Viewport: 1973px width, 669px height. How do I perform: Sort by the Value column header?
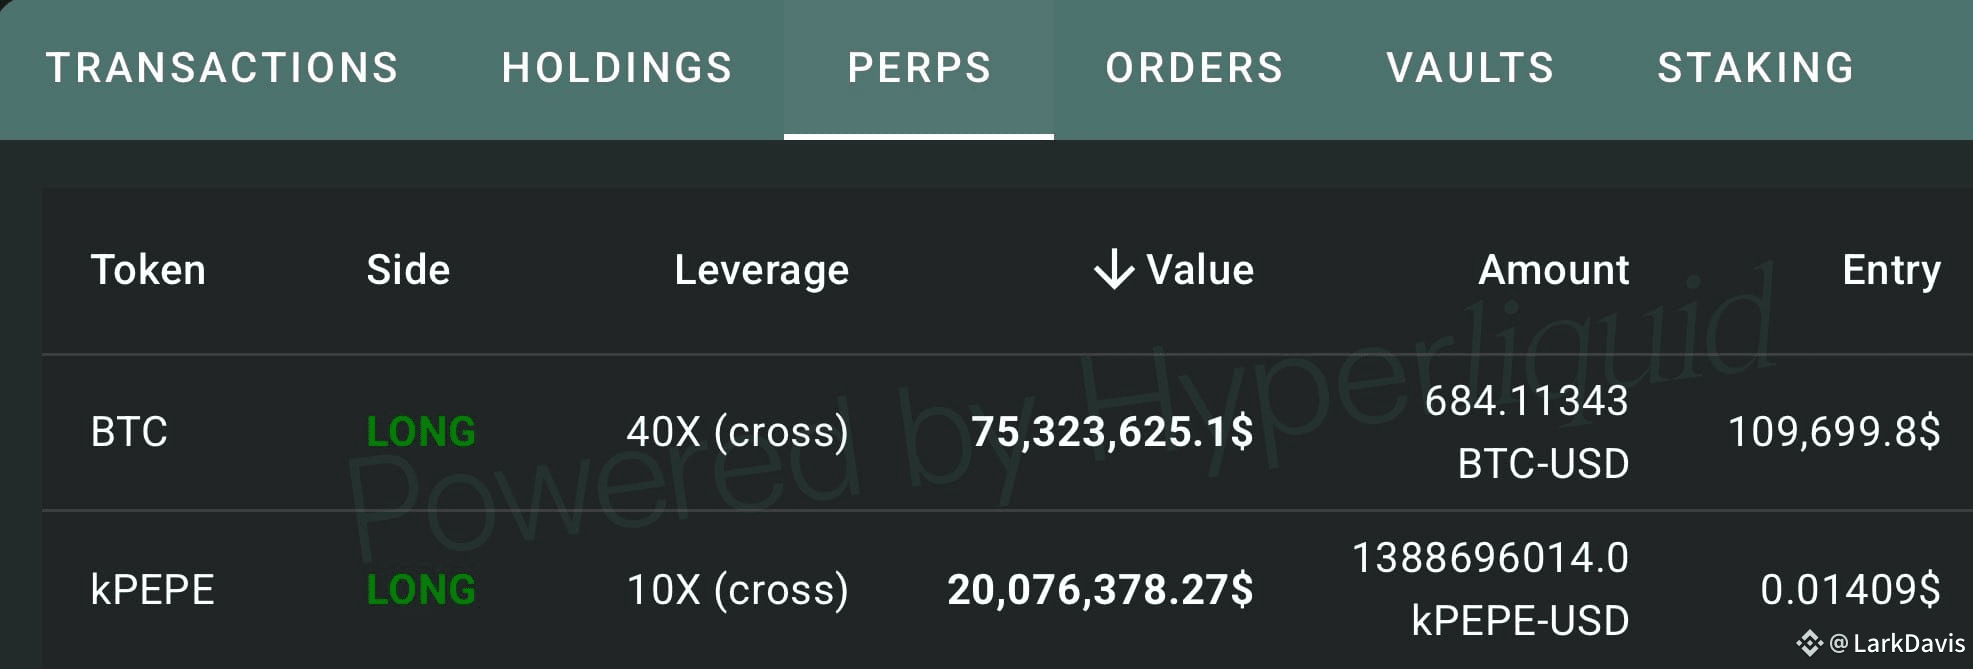coord(1199,270)
